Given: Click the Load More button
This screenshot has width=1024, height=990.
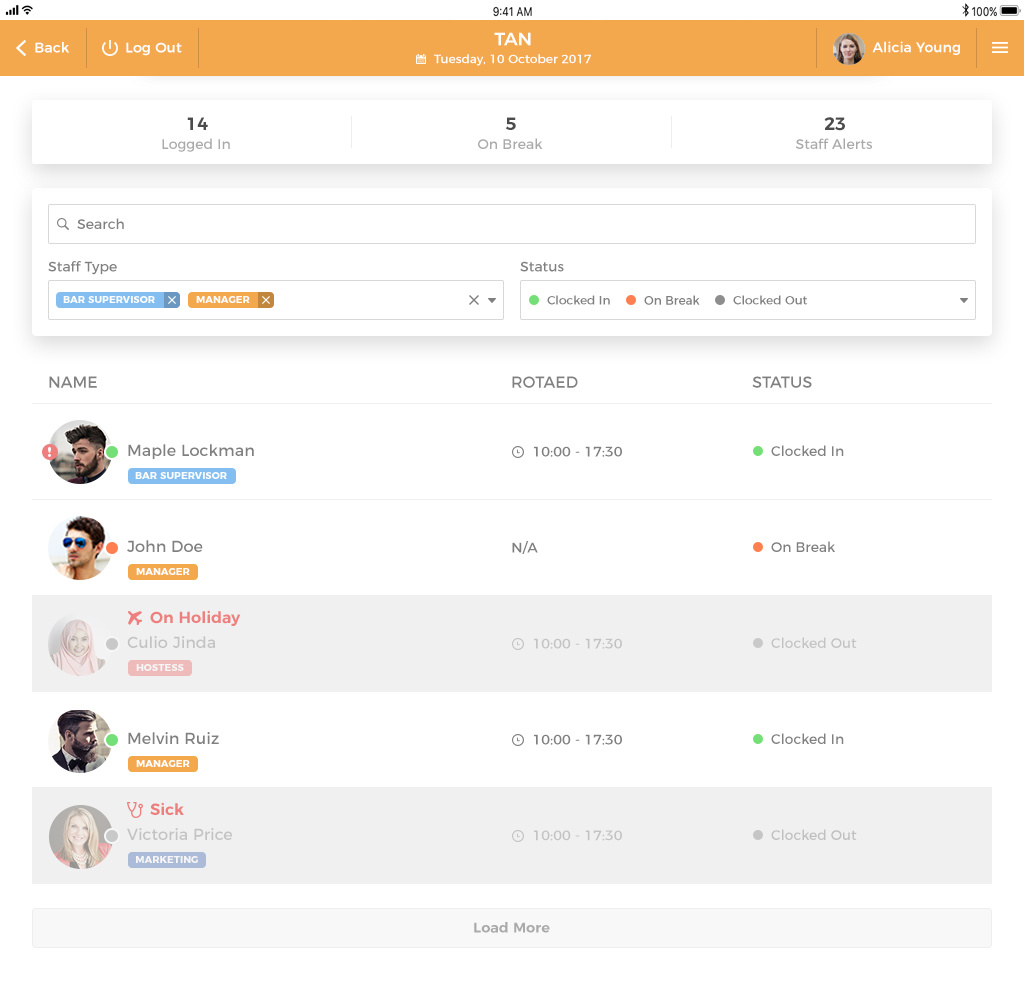Looking at the screenshot, I should pyautogui.click(x=511, y=928).
